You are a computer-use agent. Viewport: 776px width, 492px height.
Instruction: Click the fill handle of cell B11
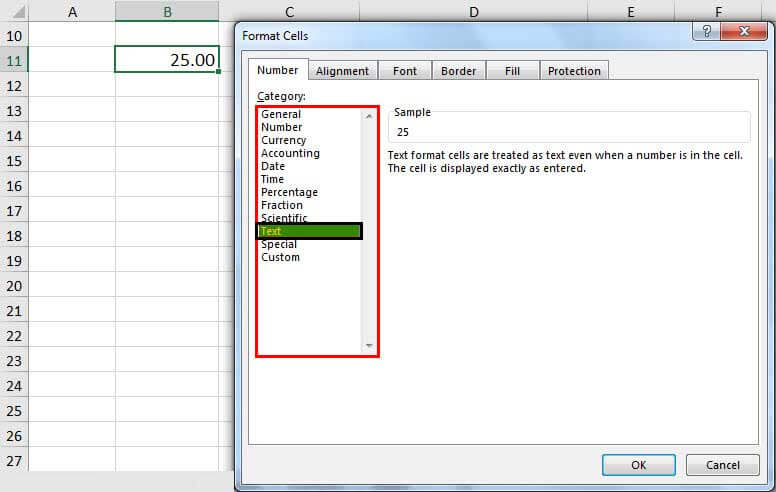(x=218, y=72)
